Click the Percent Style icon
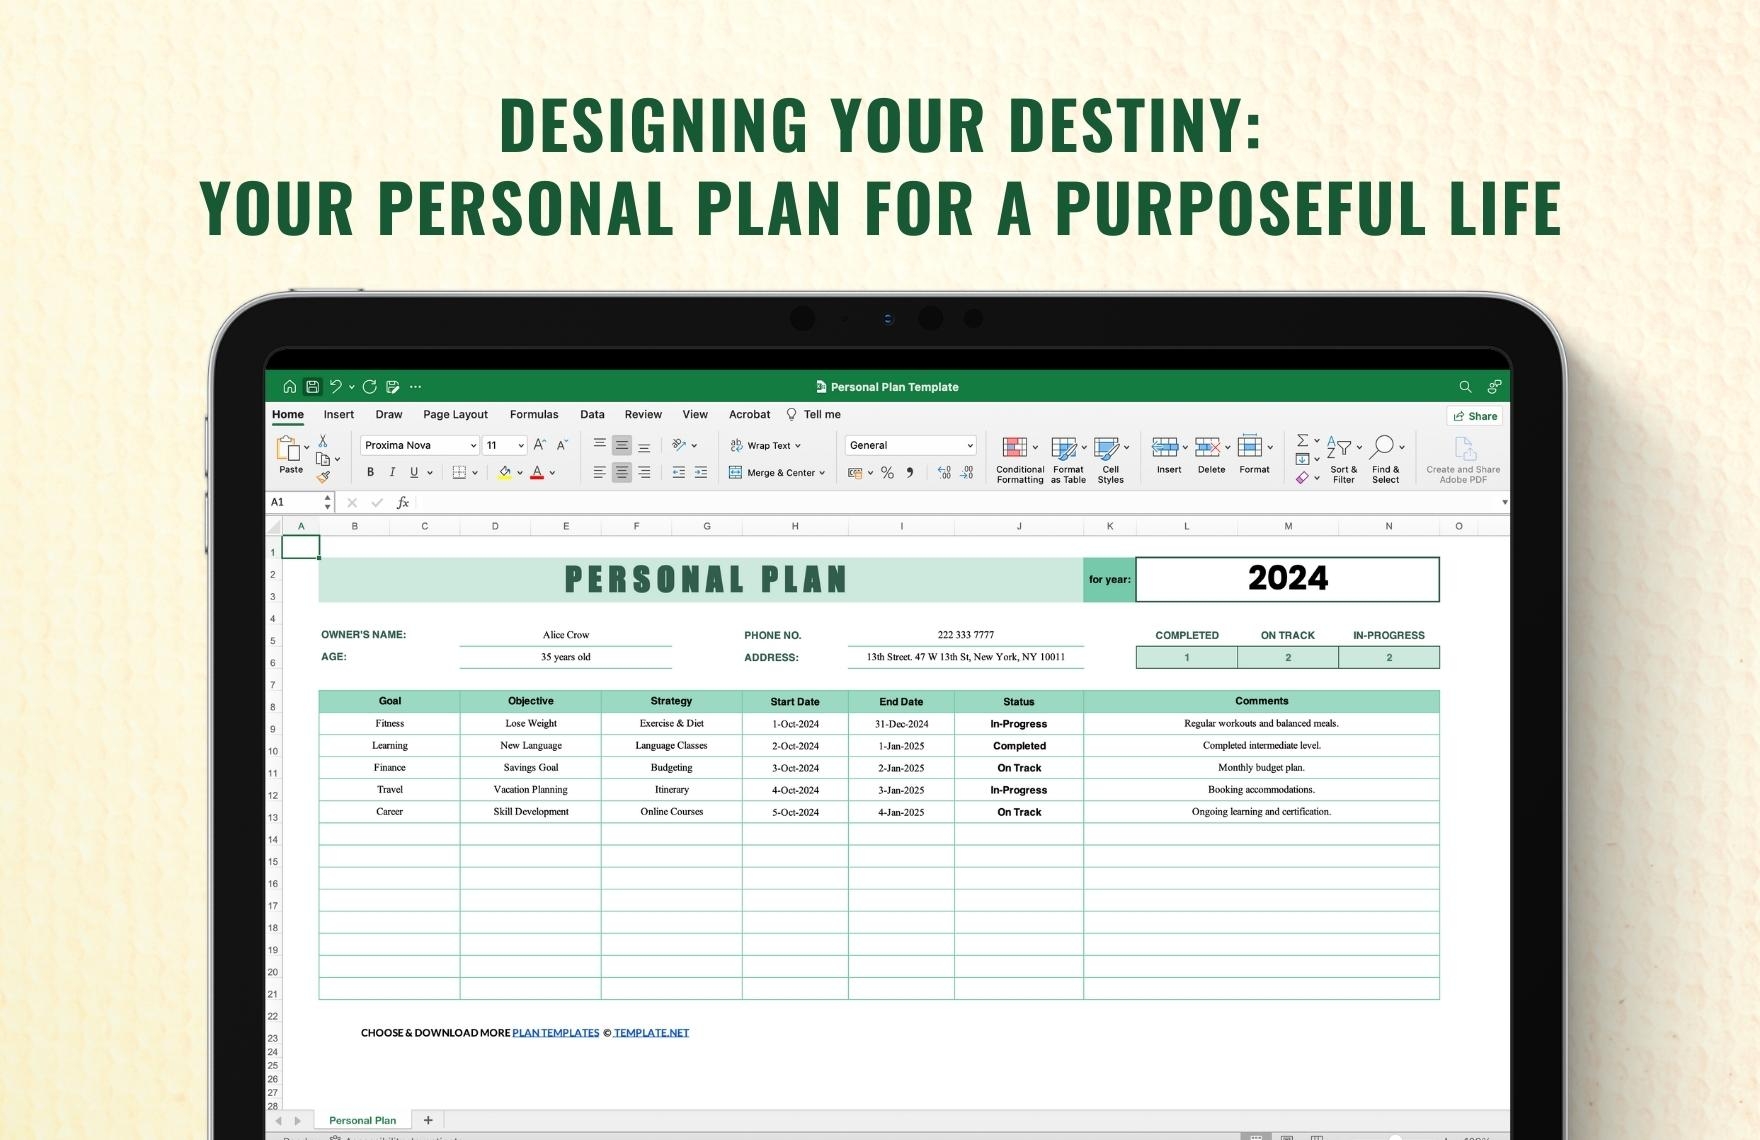 [x=887, y=473]
